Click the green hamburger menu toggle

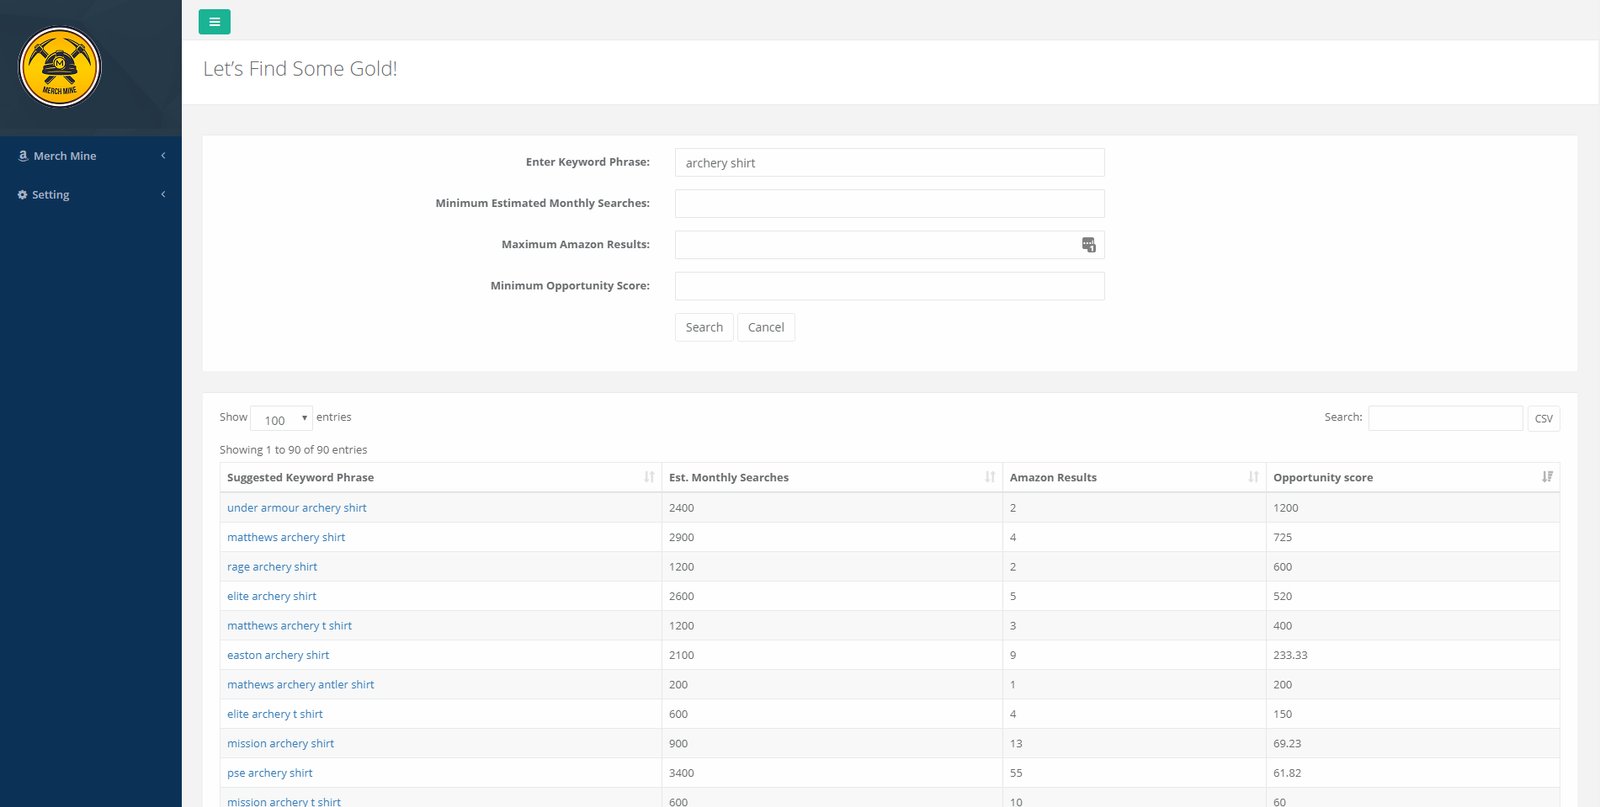pyautogui.click(x=214, y=22)
